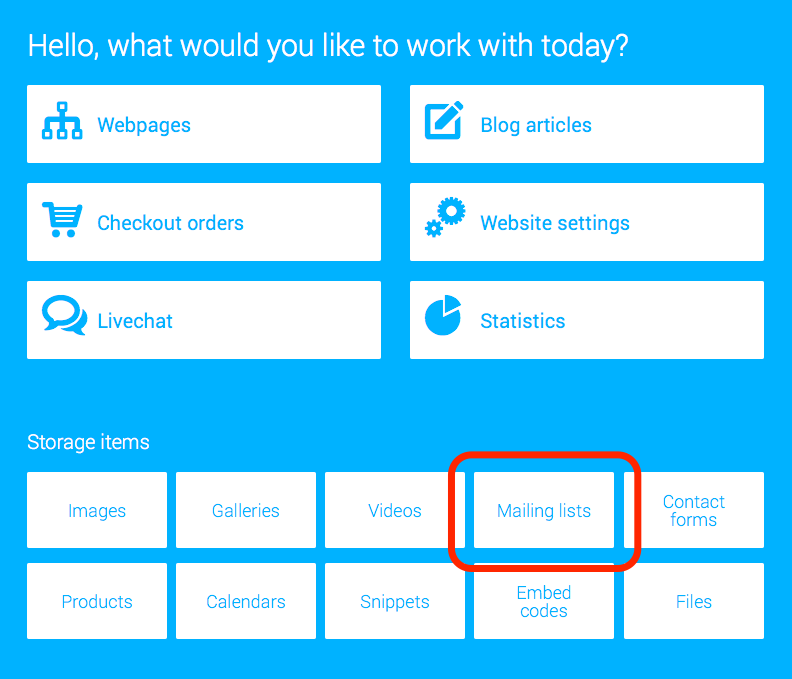Open the Videos storage tile
792x679 pixels.
pos(395,510)
